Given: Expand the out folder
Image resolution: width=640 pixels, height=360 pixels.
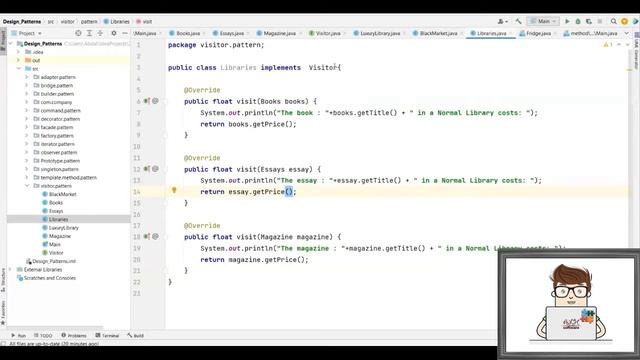Looking at the screenshot, I should tap(18, 60).
